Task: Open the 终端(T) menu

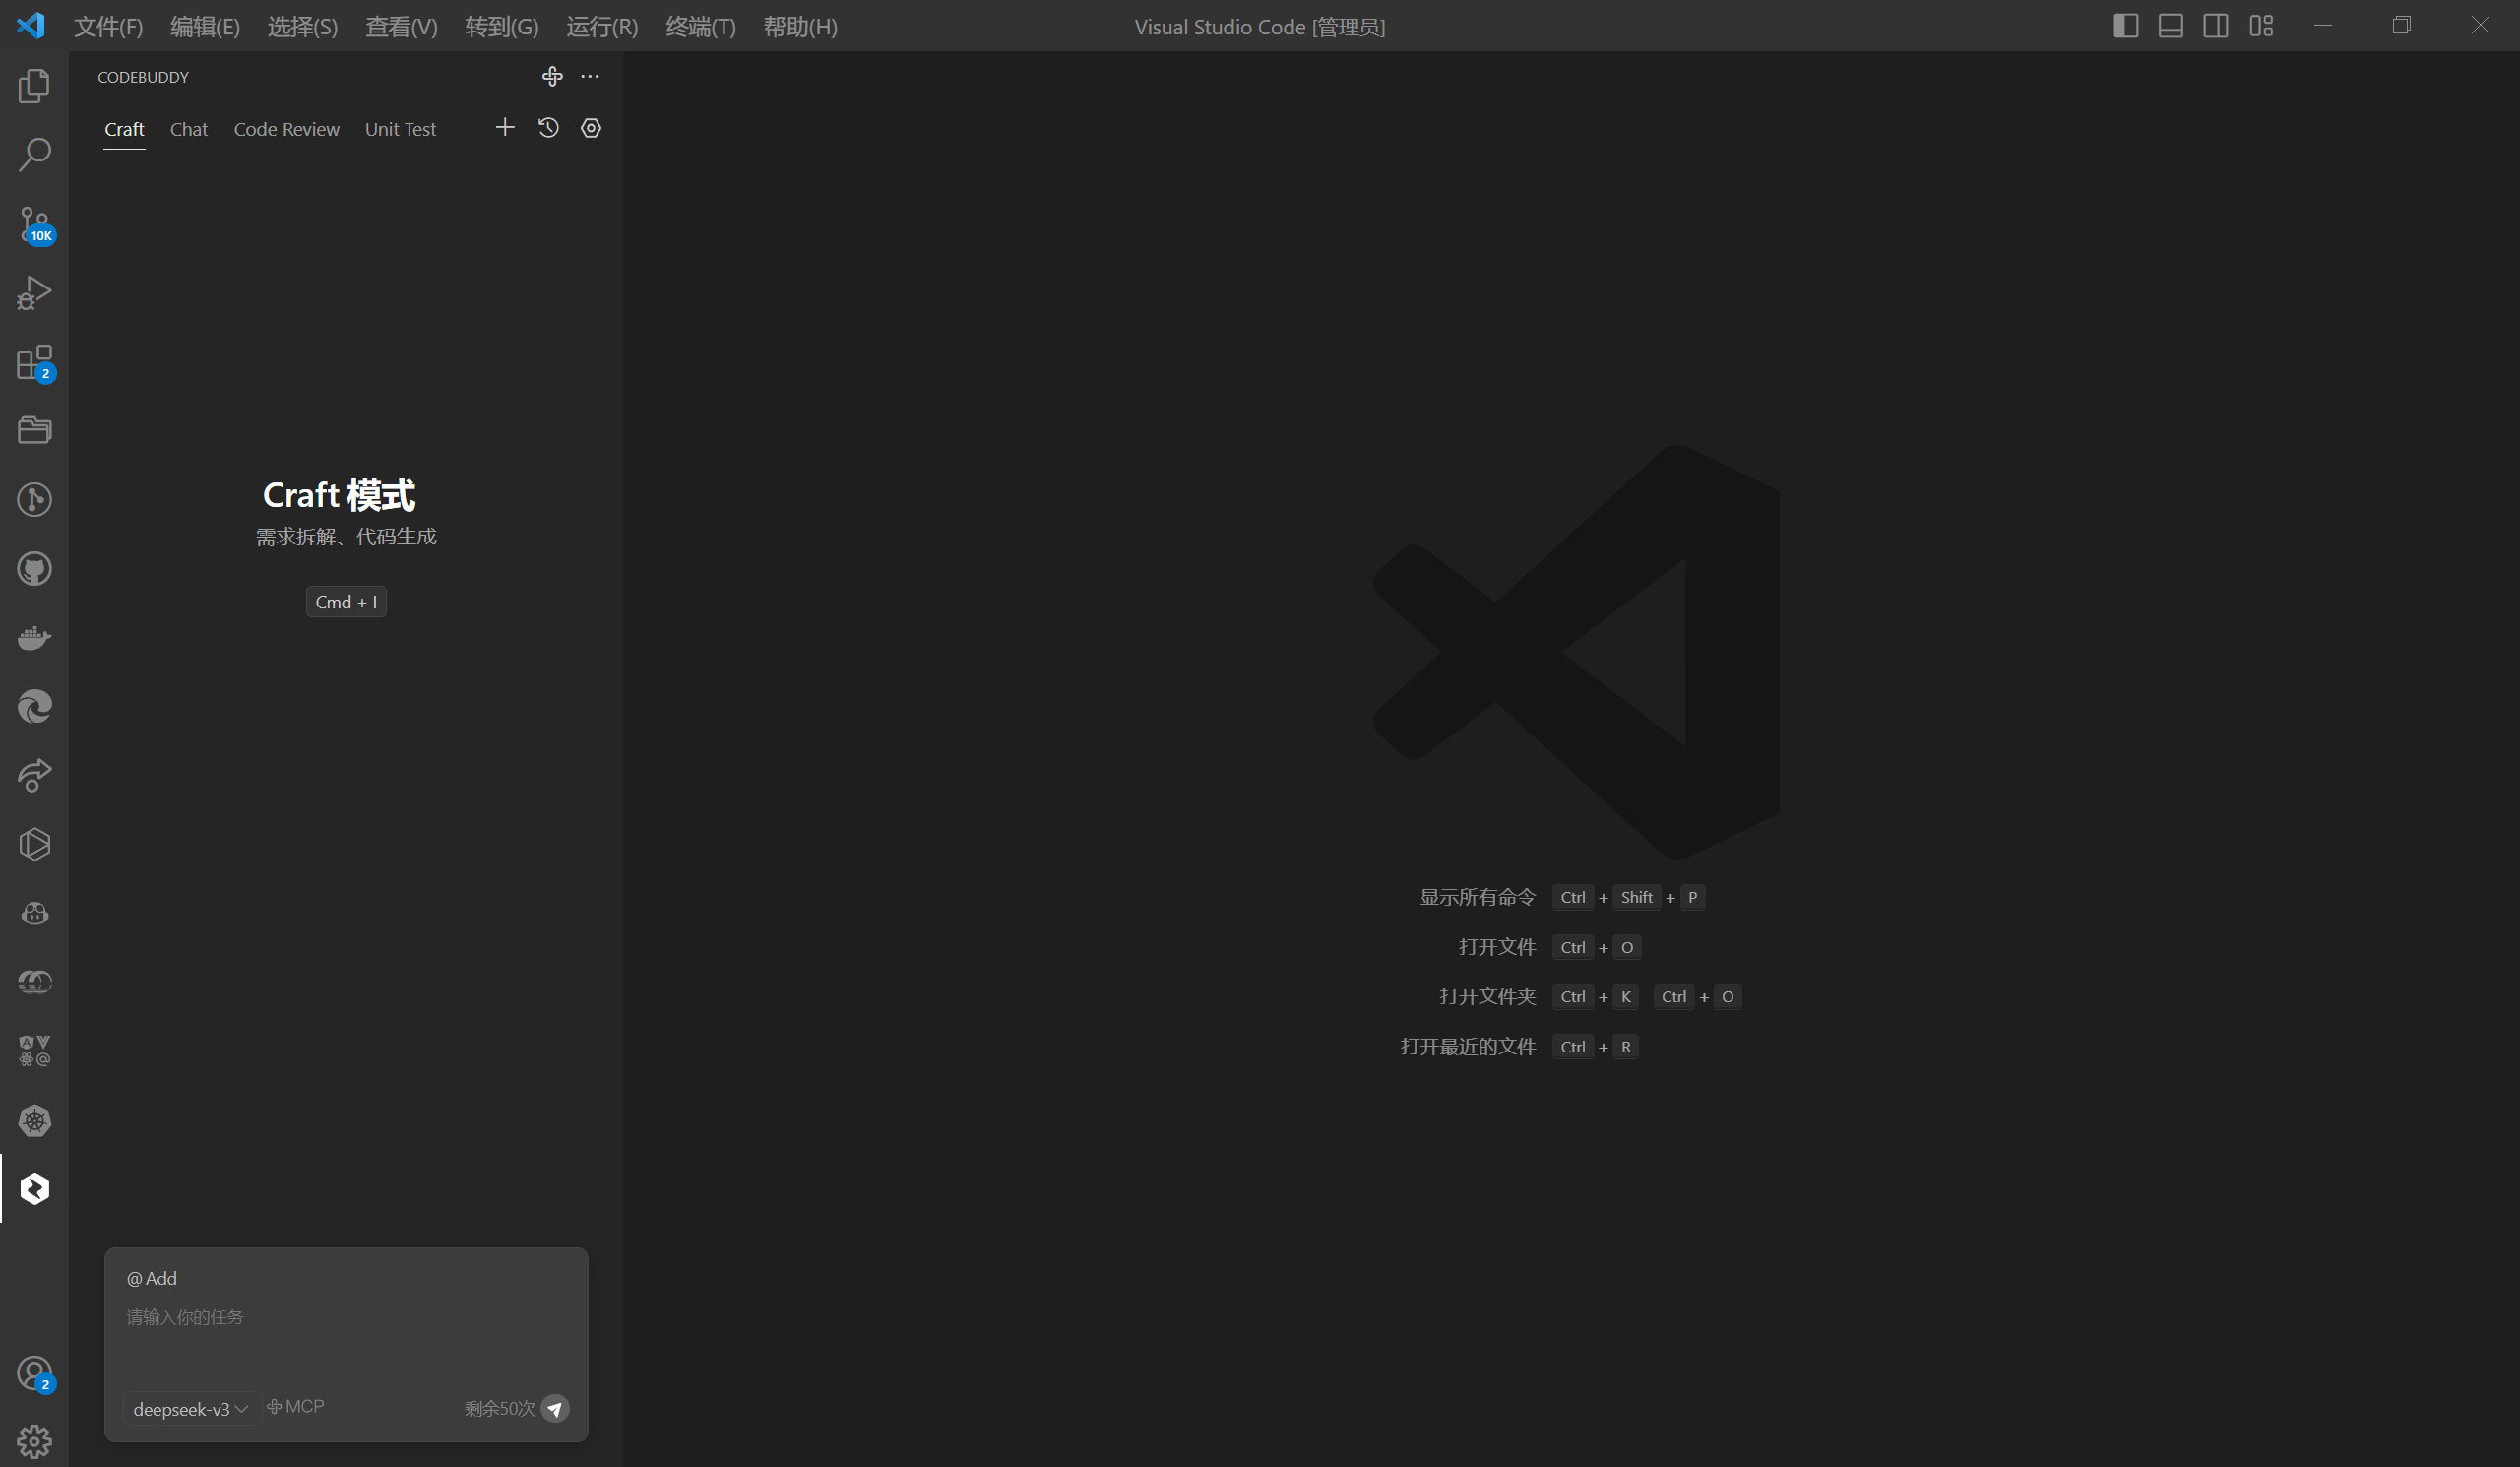Action: click(x=700, y=27)
